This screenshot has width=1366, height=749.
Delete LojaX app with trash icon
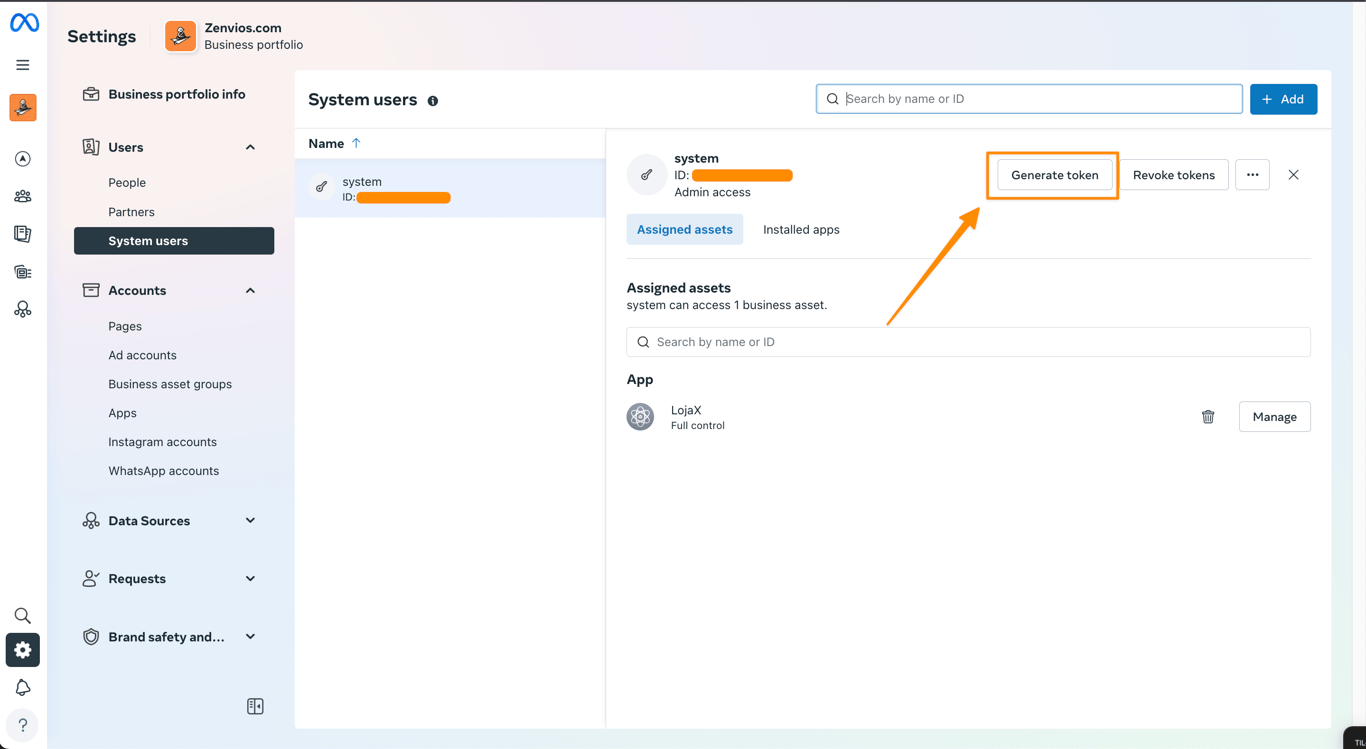pos(1208,417)
